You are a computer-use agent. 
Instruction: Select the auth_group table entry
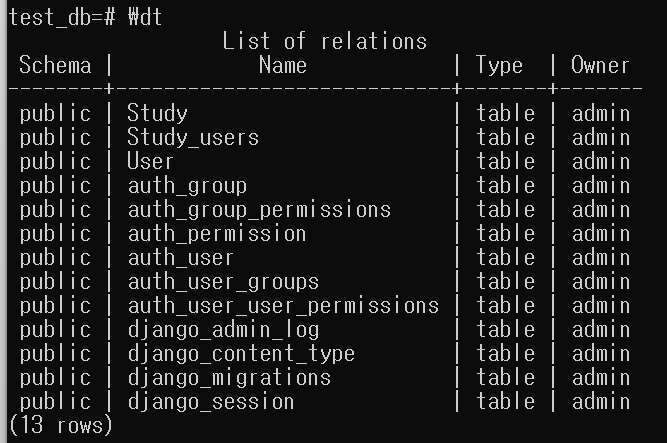pyautogui.click(x=187, y=186)
